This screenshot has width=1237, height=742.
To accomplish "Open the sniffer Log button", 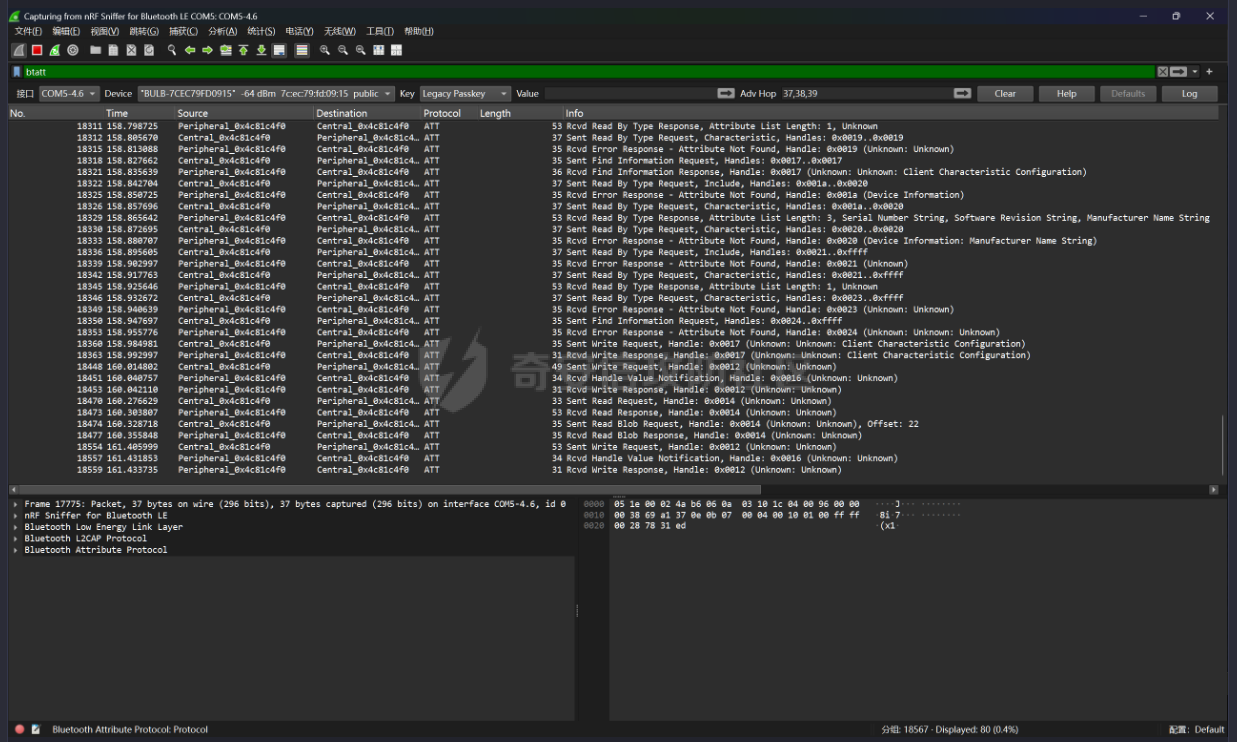I will [1189, 93].
